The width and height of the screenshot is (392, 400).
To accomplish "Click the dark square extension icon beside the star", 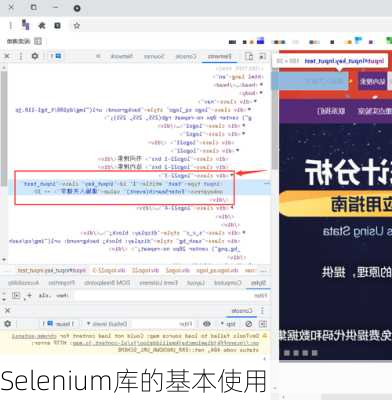I will [57, 25].
